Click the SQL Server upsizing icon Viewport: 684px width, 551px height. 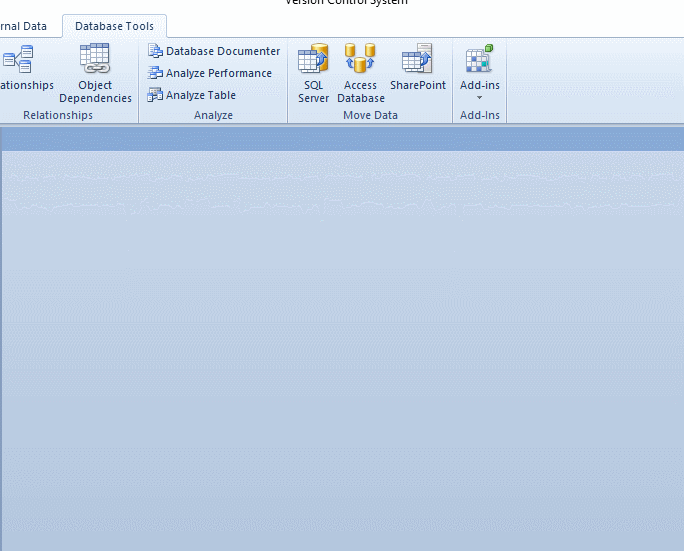coord(313,58)
